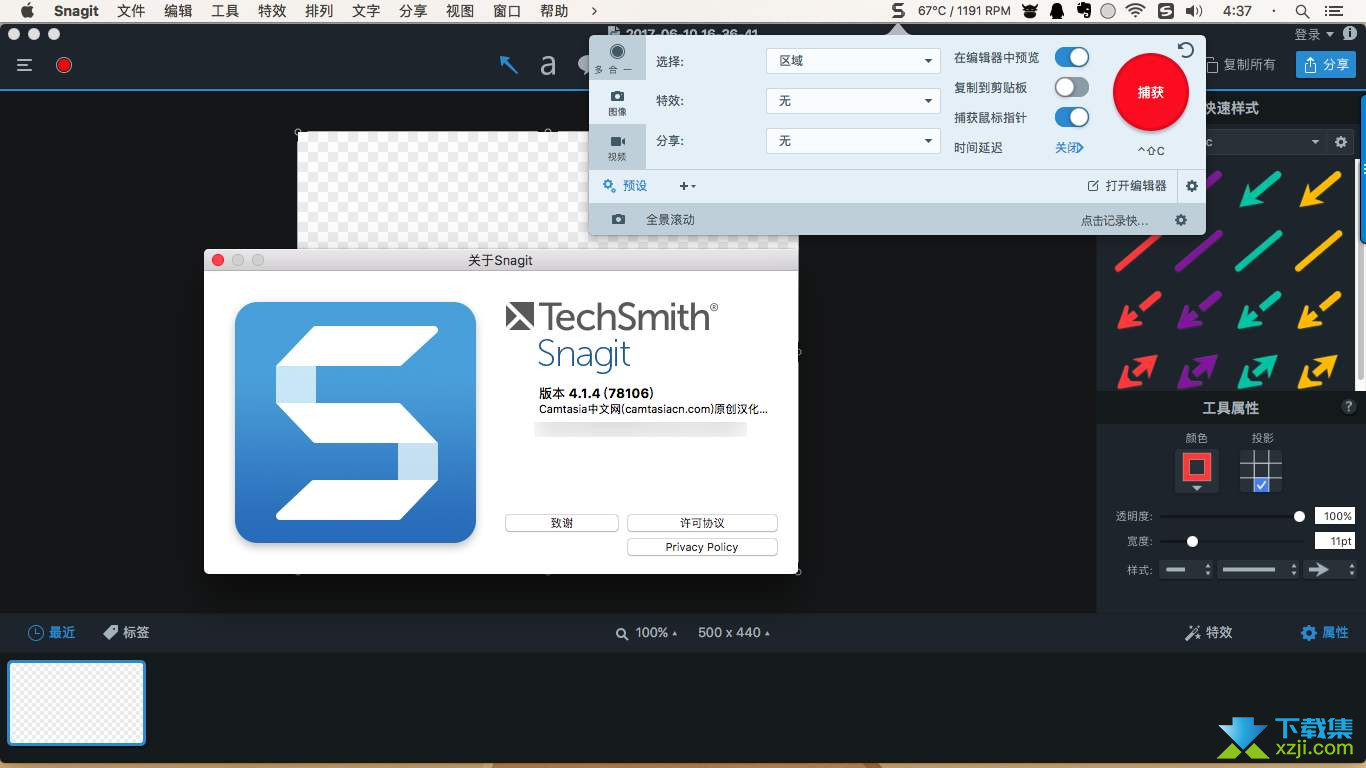Open the 特效 menu in the menu bar
Screen dimensions: 1366x768
272,11
